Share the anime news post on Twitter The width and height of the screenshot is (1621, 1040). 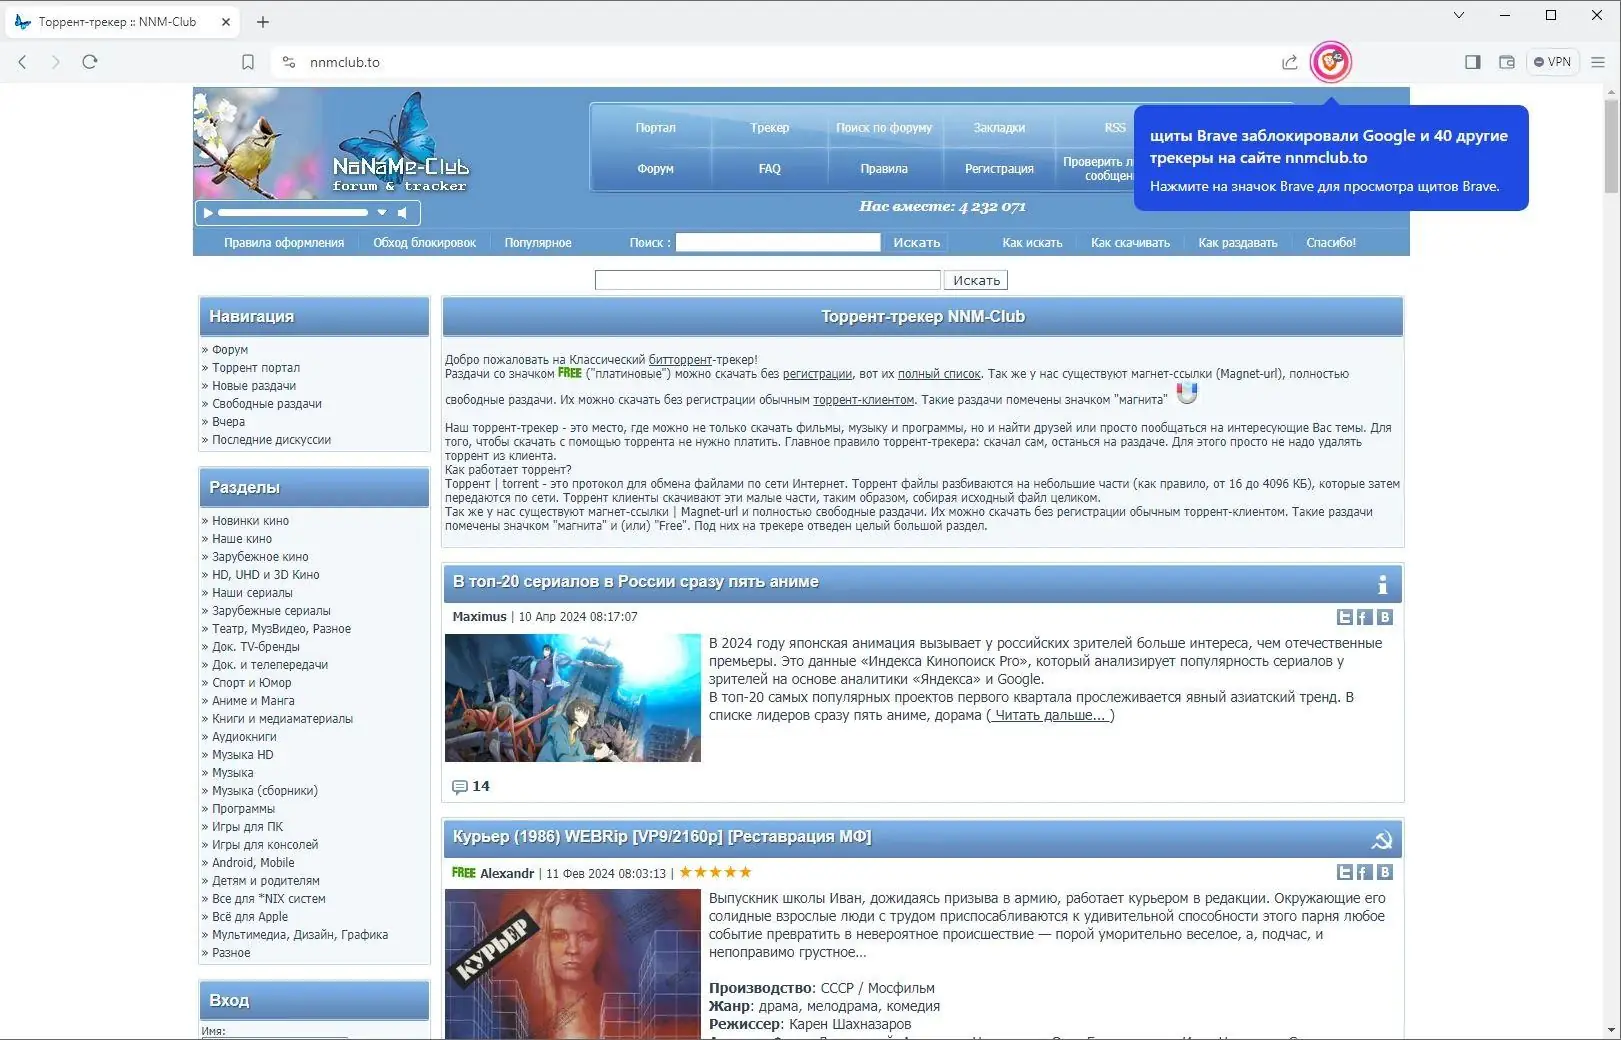tap(1345, 617)
